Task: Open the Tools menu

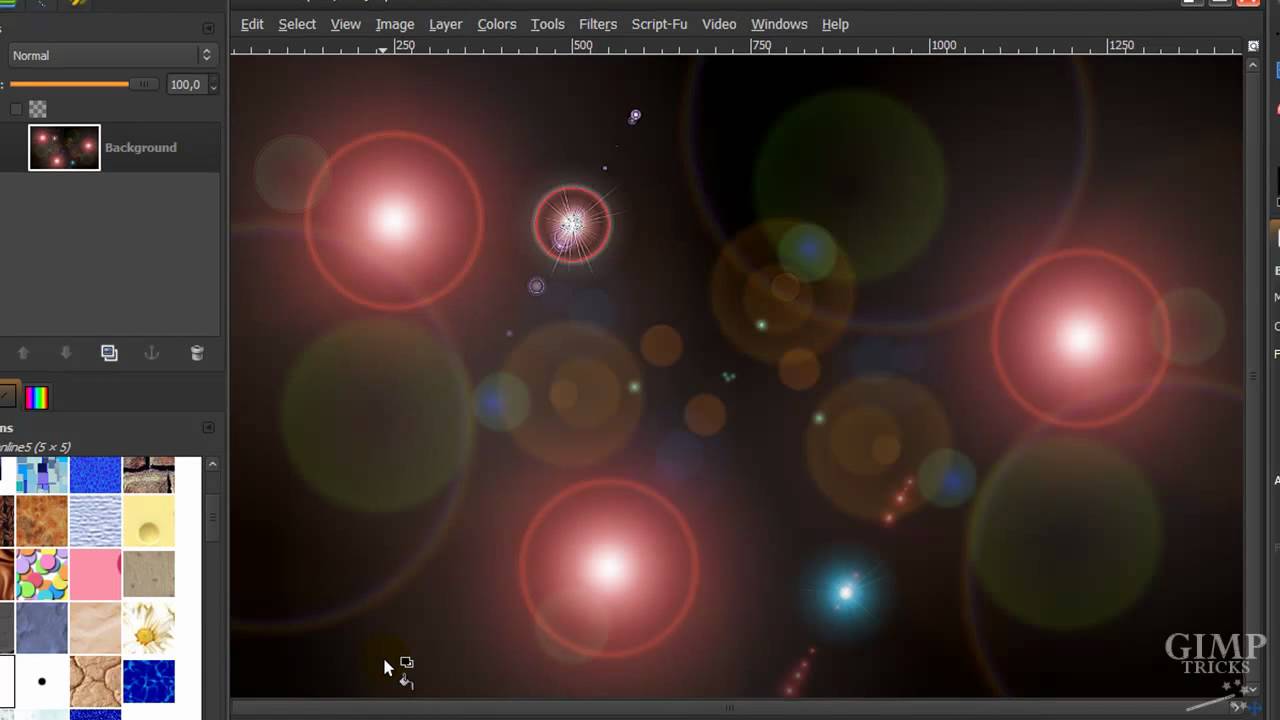Action: tap(548, 24)
